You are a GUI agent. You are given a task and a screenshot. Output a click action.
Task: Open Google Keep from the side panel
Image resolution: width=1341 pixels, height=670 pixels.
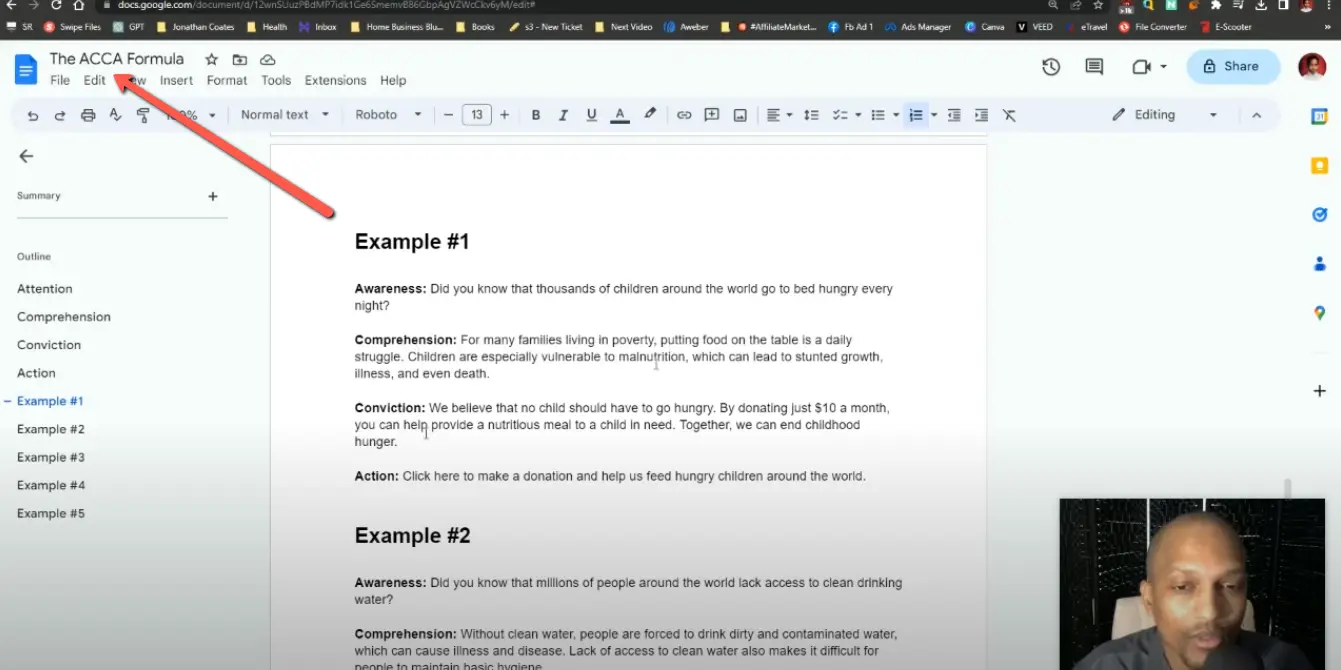point(1318,165)
